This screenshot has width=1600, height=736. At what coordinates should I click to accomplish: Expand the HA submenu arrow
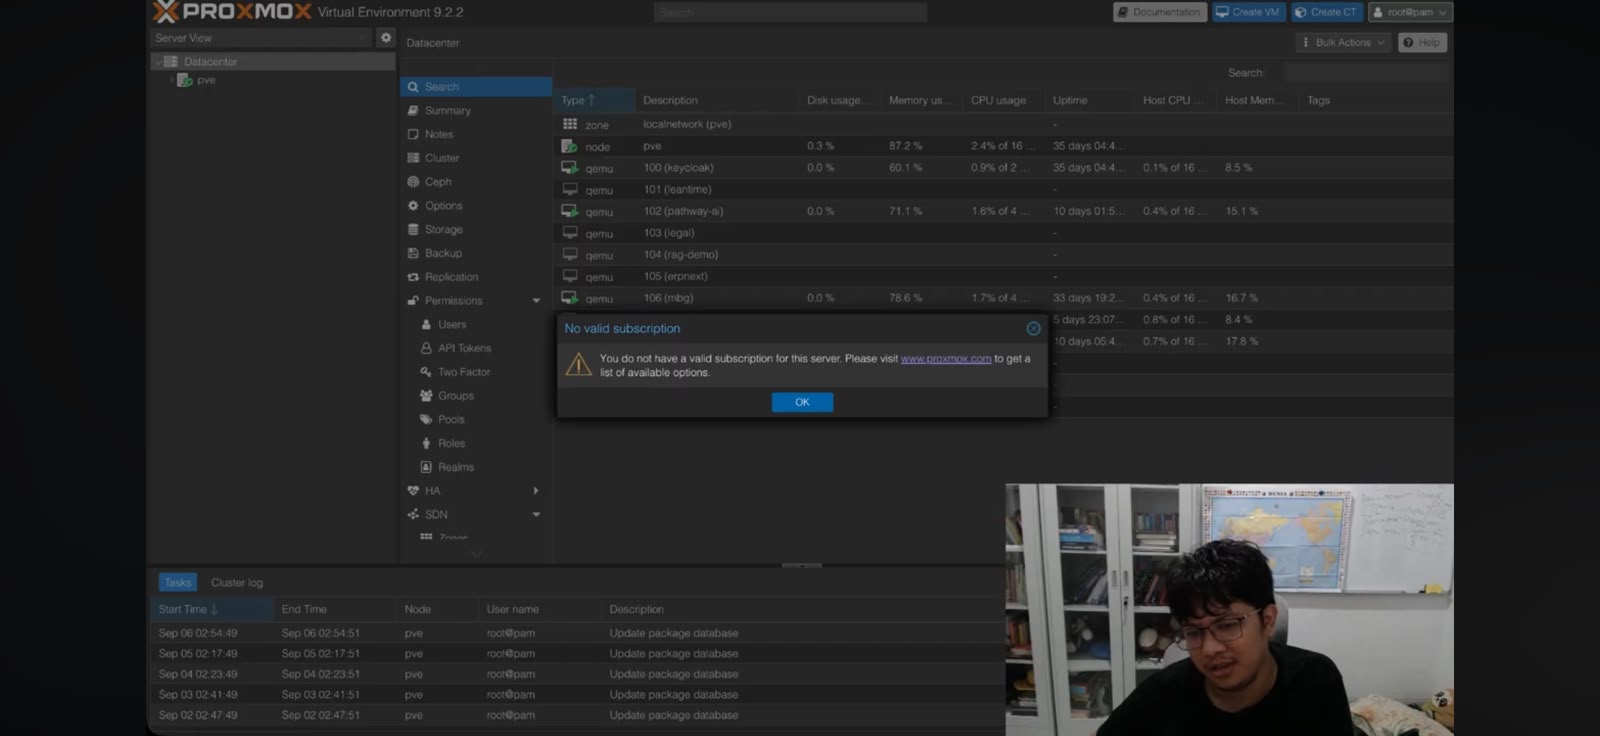pyautogui.click(x=536, y=491)
